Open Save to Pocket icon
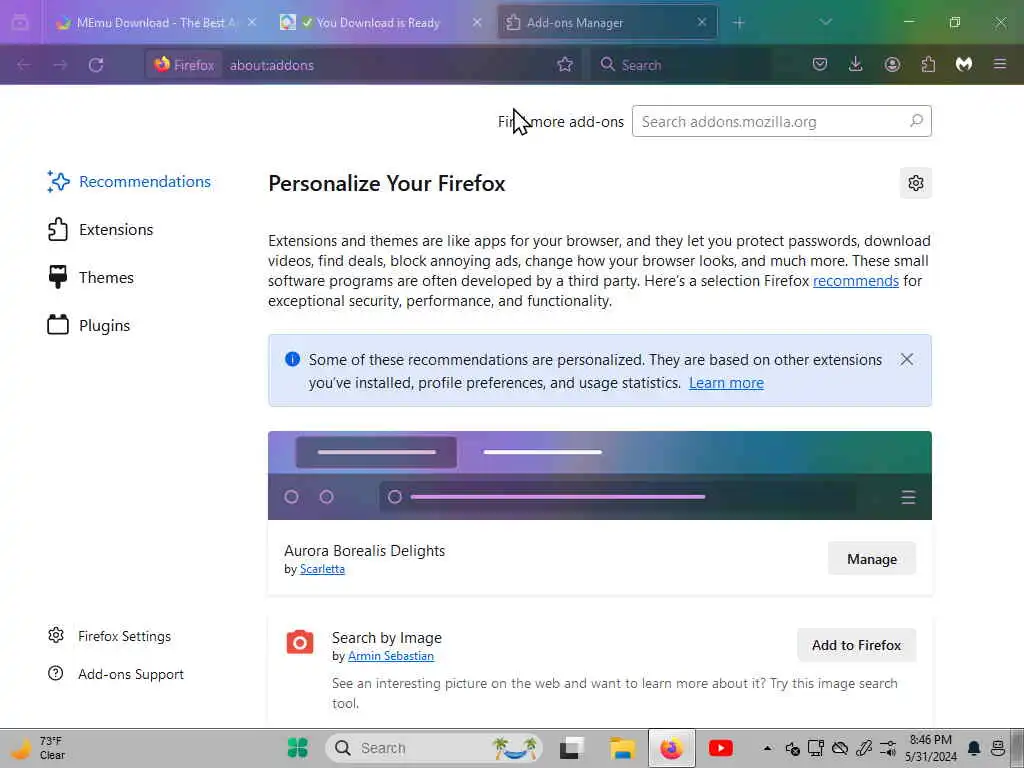 [820, 65]
